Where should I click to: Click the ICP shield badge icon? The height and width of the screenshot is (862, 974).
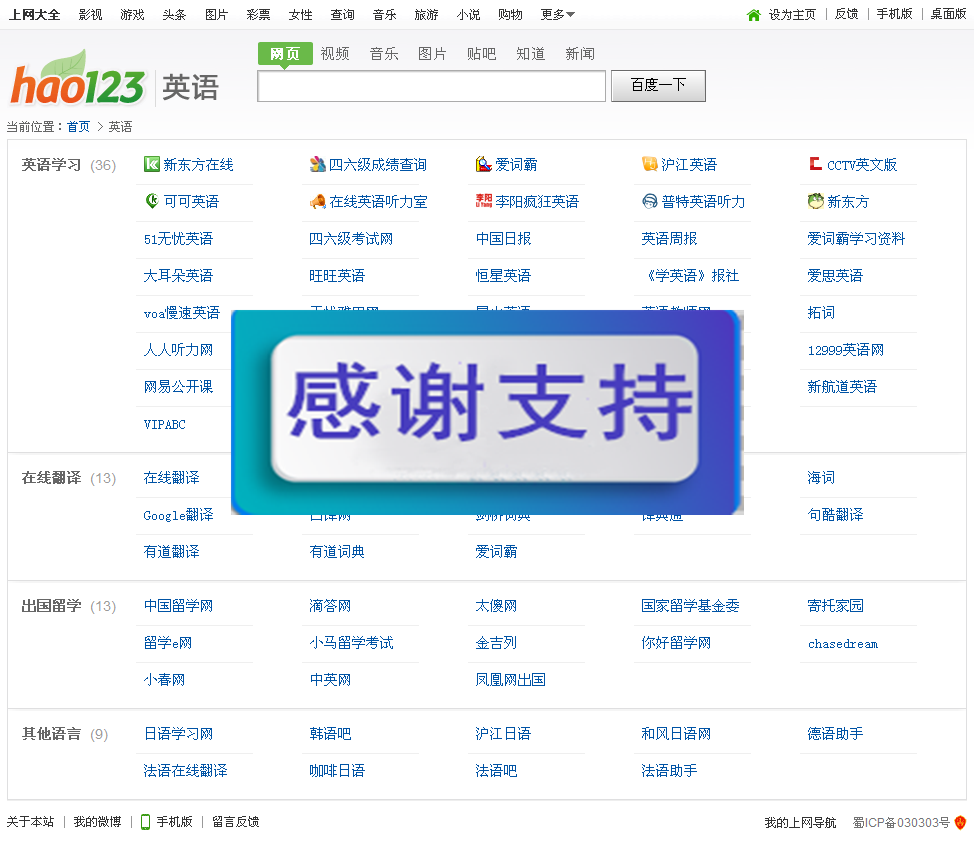click(x=960, y=822)
